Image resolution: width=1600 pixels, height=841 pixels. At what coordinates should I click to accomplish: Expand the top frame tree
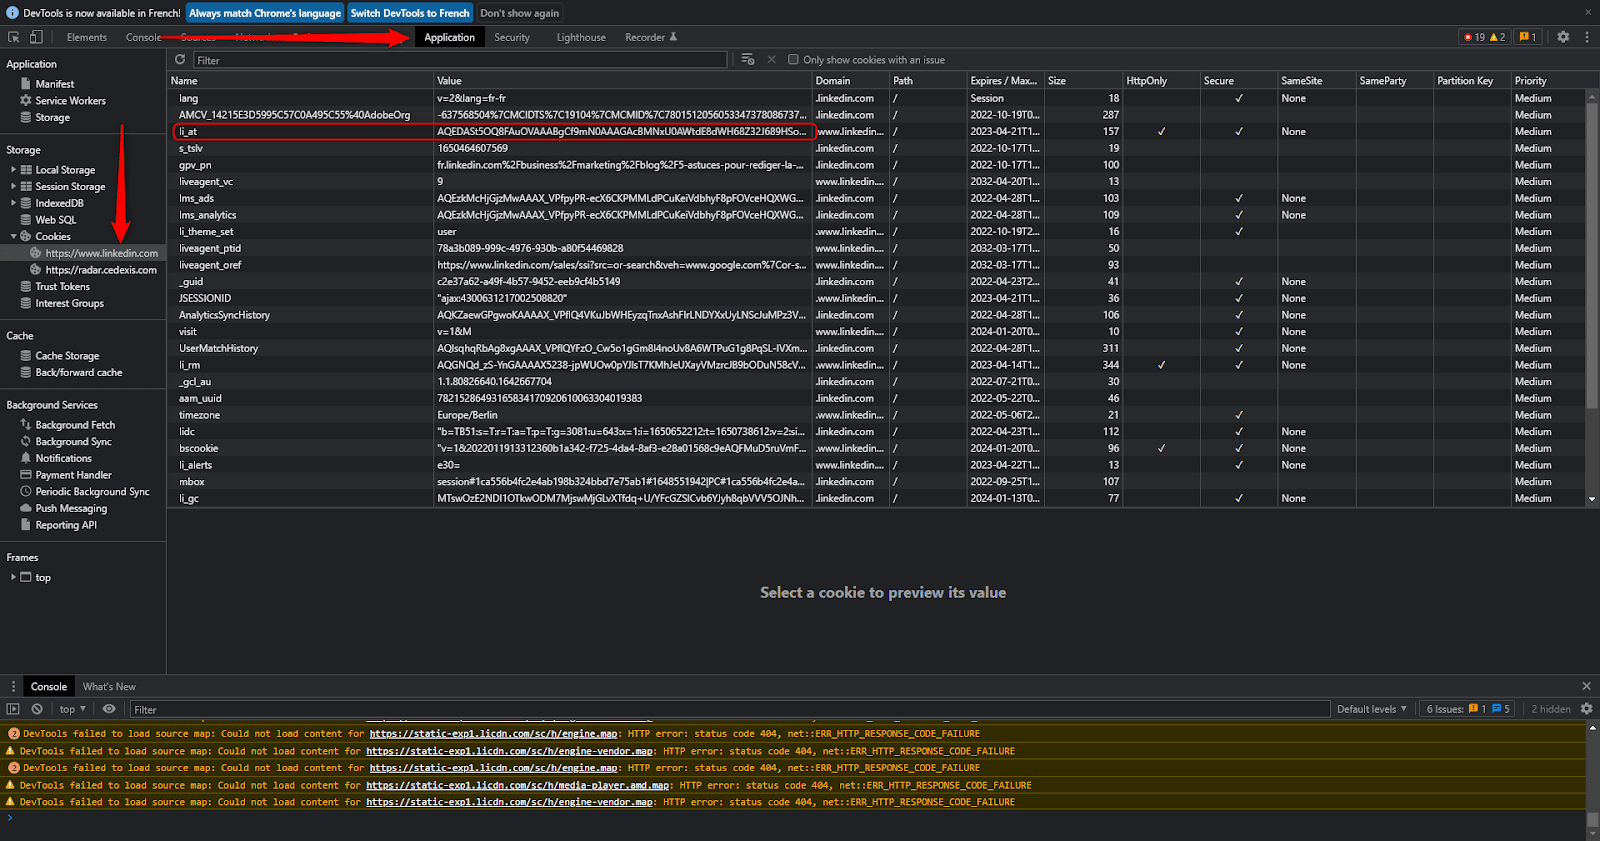coord(13,577)
